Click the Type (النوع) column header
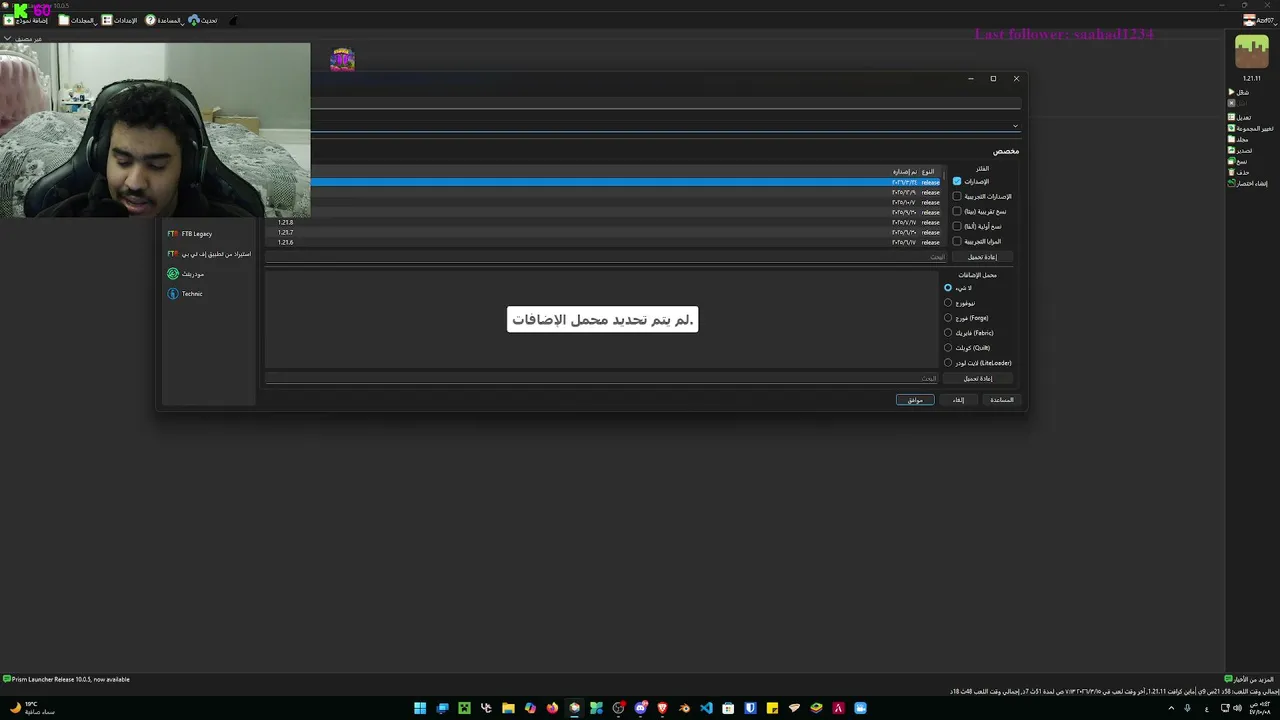The image size is (1280, 720). pos(929,172)
